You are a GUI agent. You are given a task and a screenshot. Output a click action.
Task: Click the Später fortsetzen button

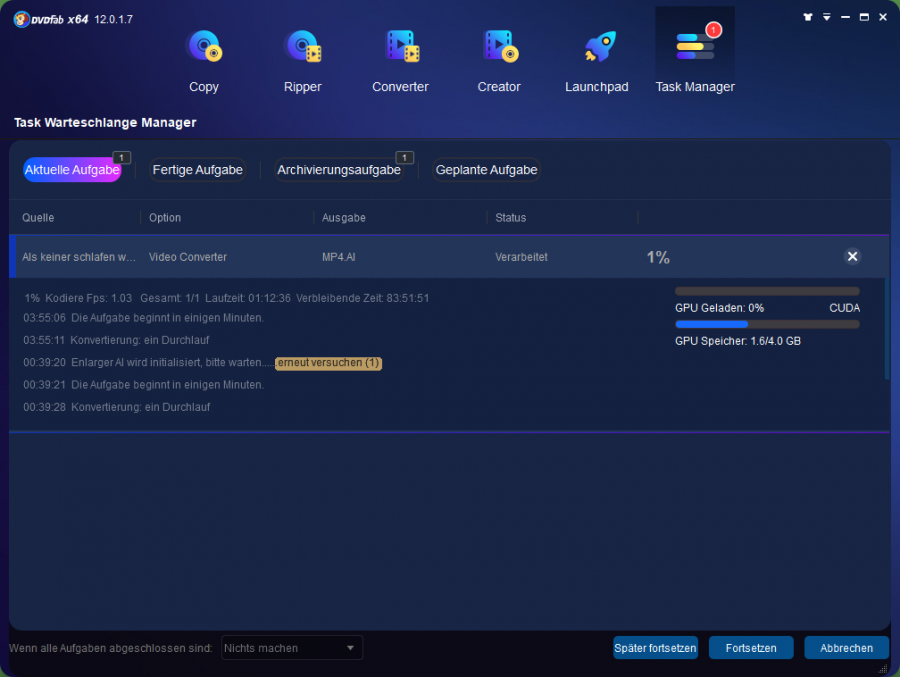pyautogui.click(x=655, y=648)
